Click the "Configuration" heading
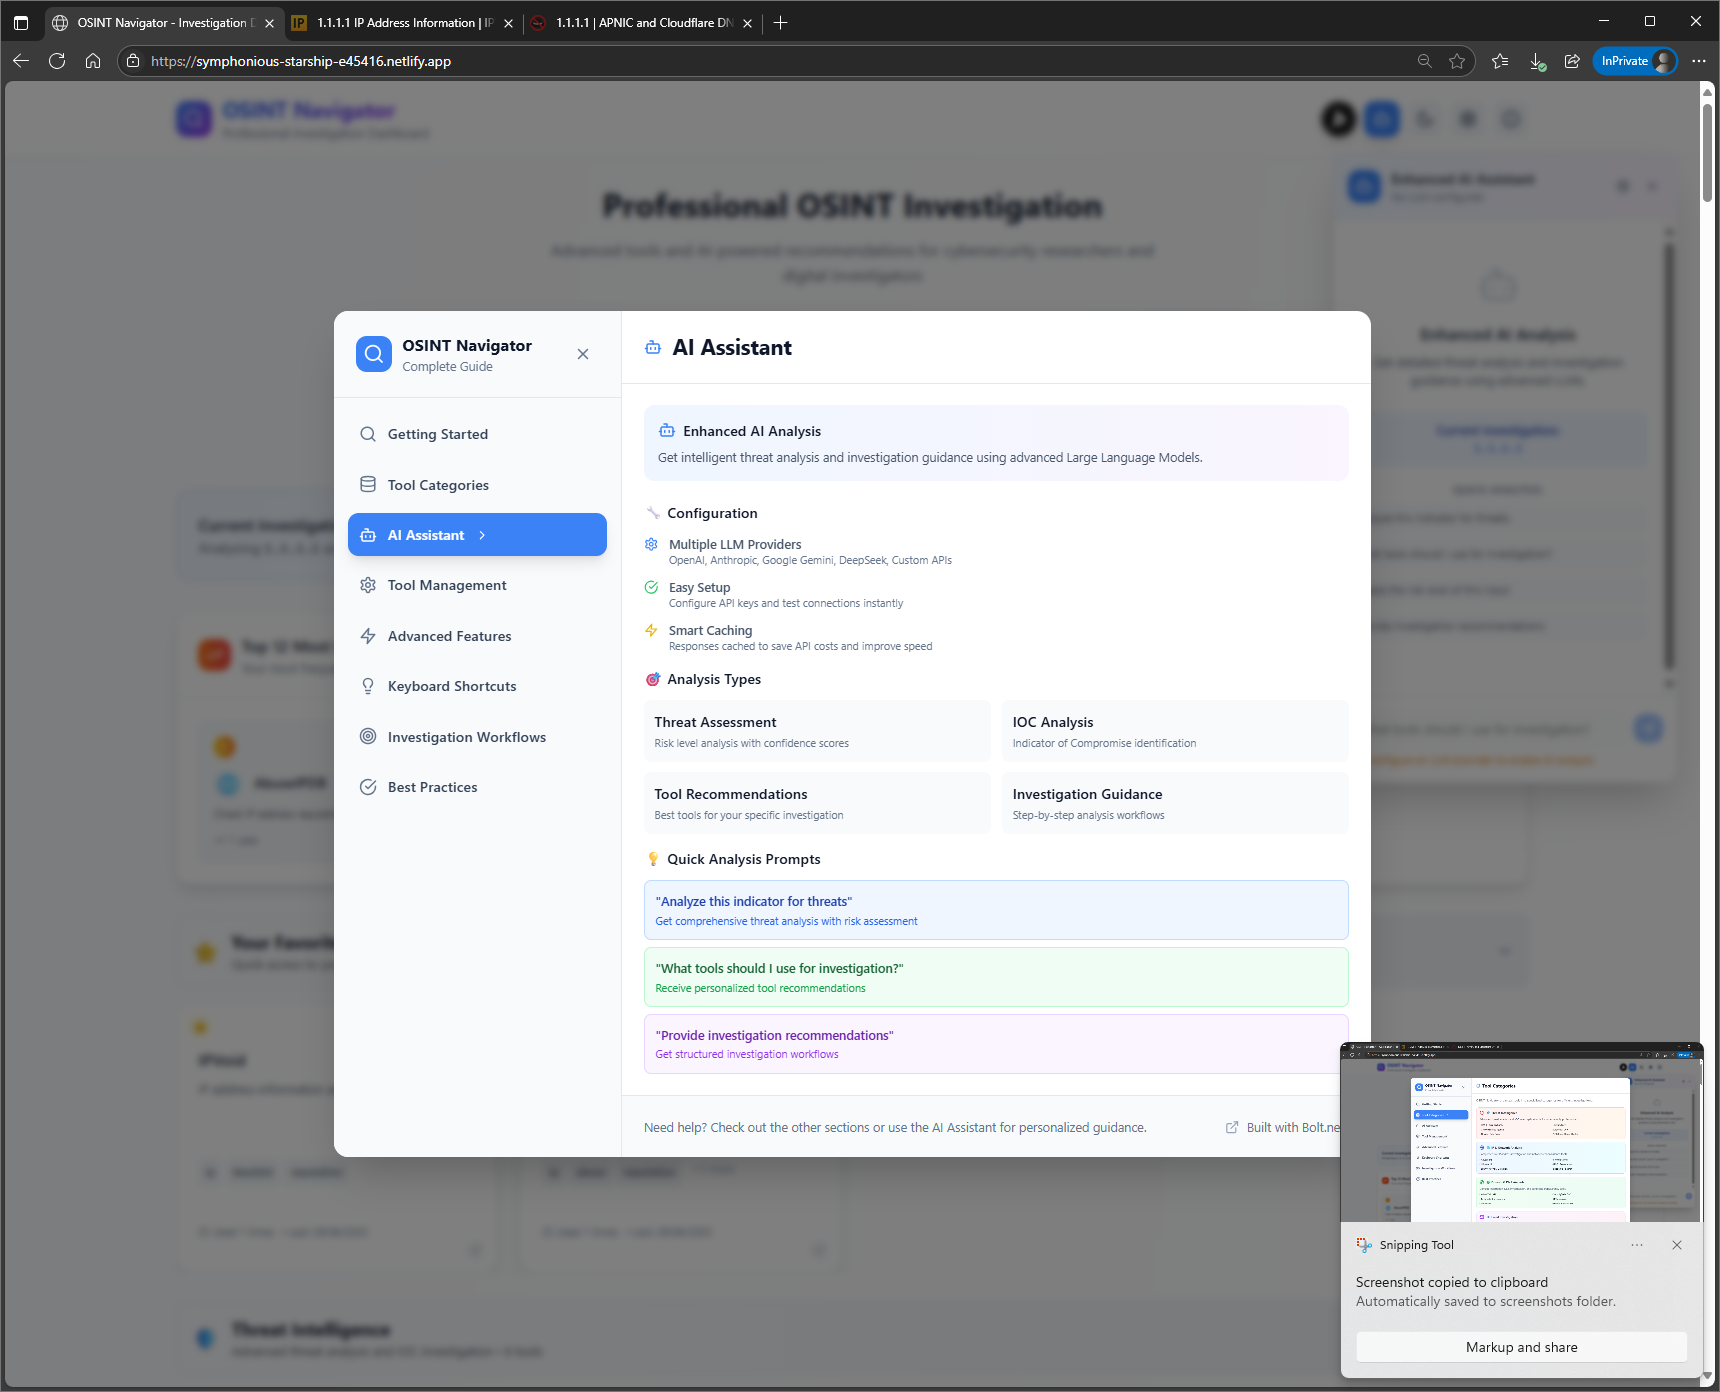The image size is (1720, 1392). coord(712,513)
